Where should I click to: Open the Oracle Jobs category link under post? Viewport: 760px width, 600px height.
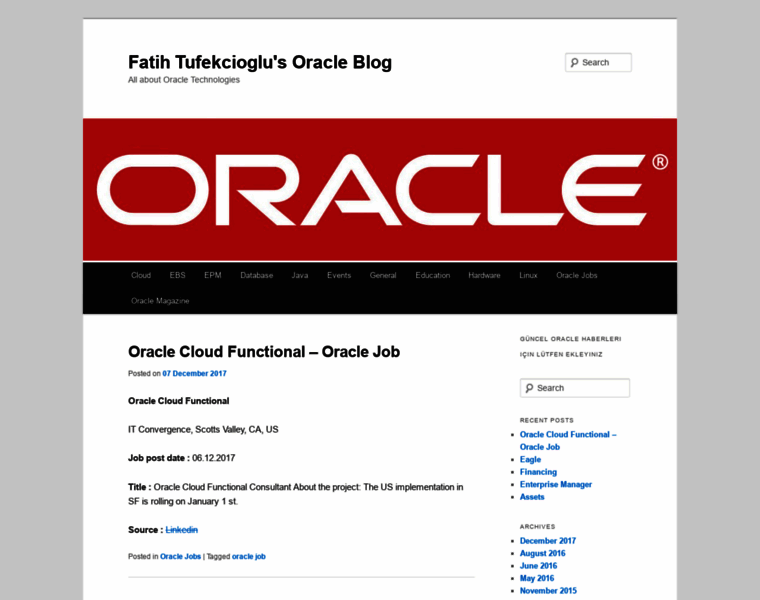(x=180, y=556)
